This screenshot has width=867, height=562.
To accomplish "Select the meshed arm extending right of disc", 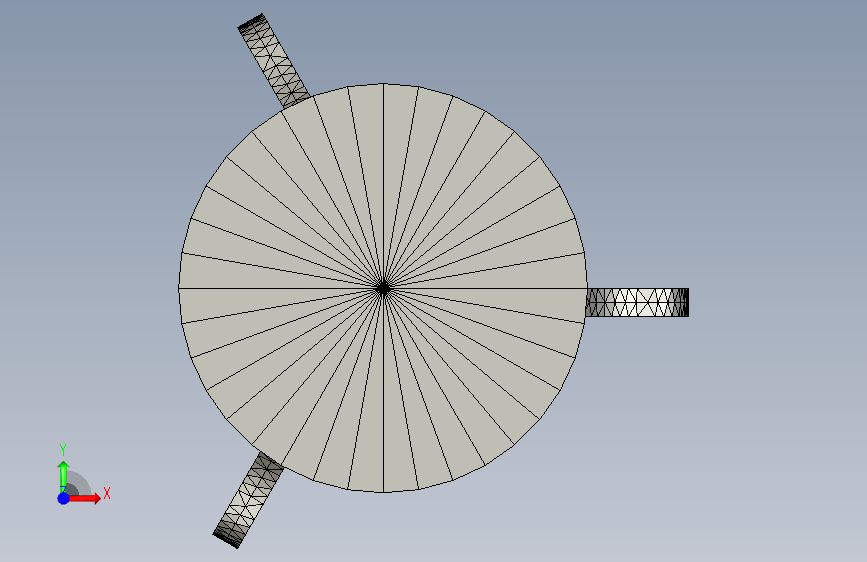I will click(637, 303).
